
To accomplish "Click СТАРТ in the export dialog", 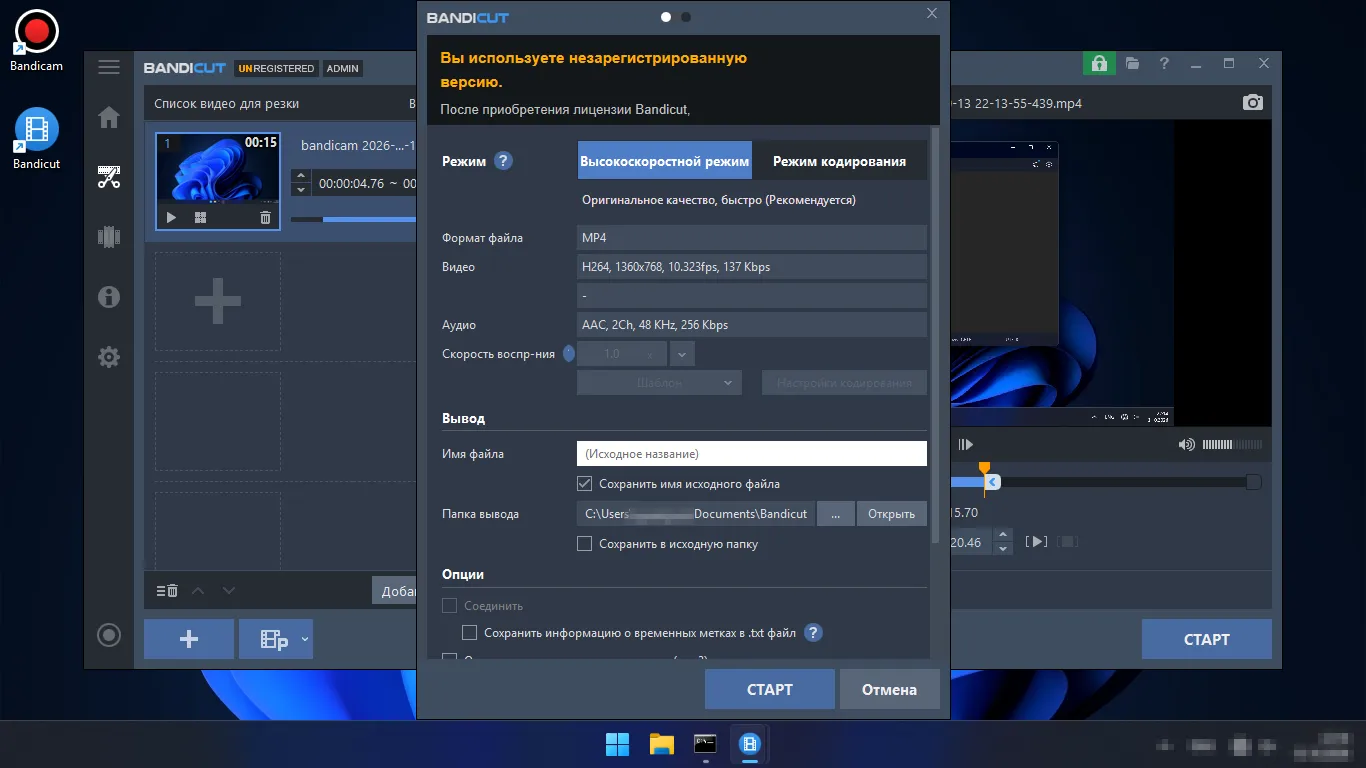I will (x=770, y=689).
